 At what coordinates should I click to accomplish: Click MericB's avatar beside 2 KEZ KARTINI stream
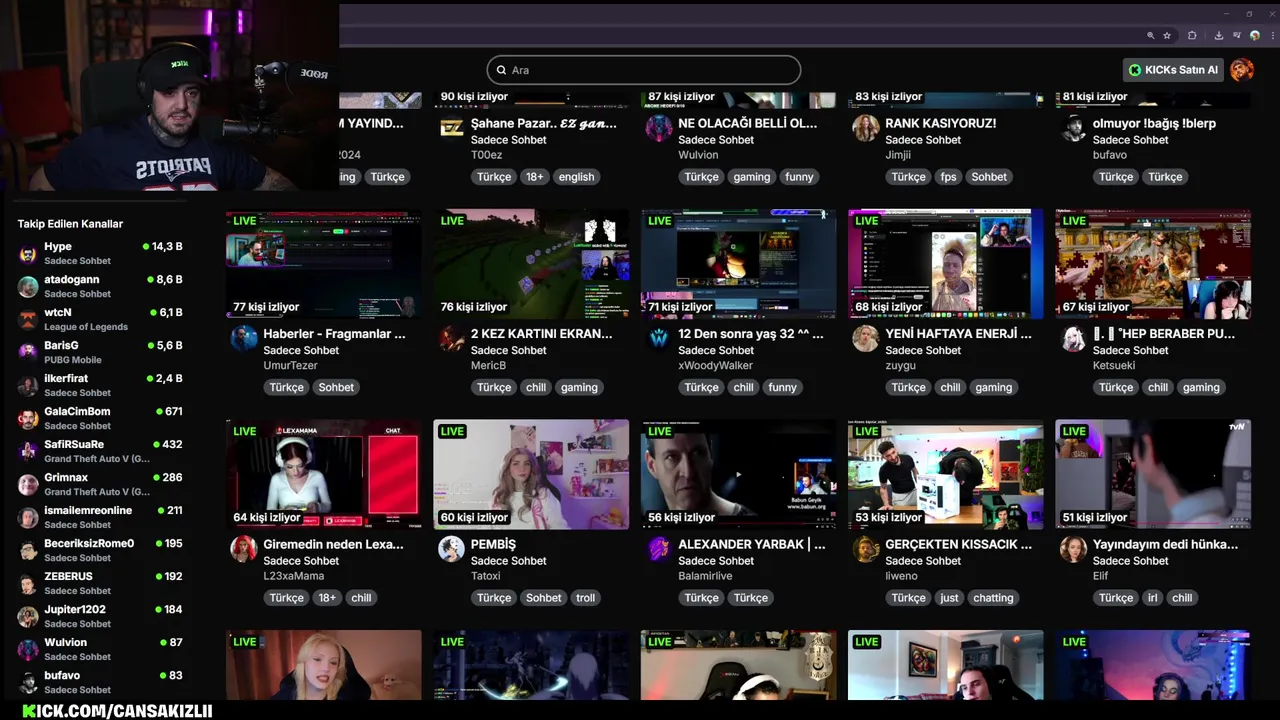coord(452,338)
